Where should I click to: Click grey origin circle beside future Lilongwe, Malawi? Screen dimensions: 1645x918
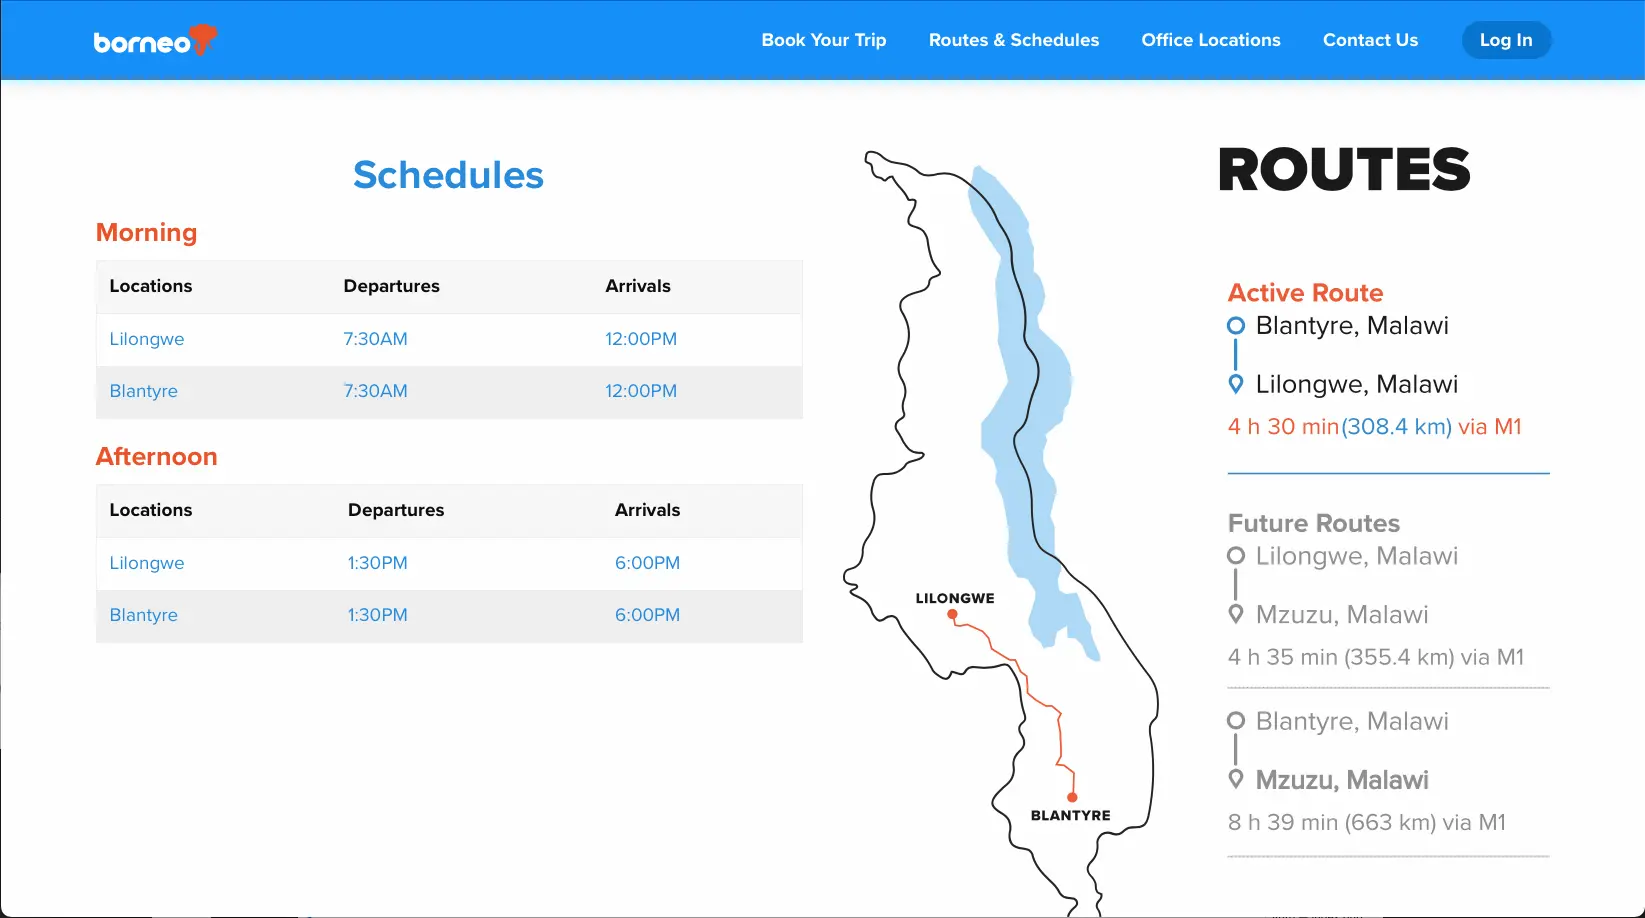click(1236, 556)
